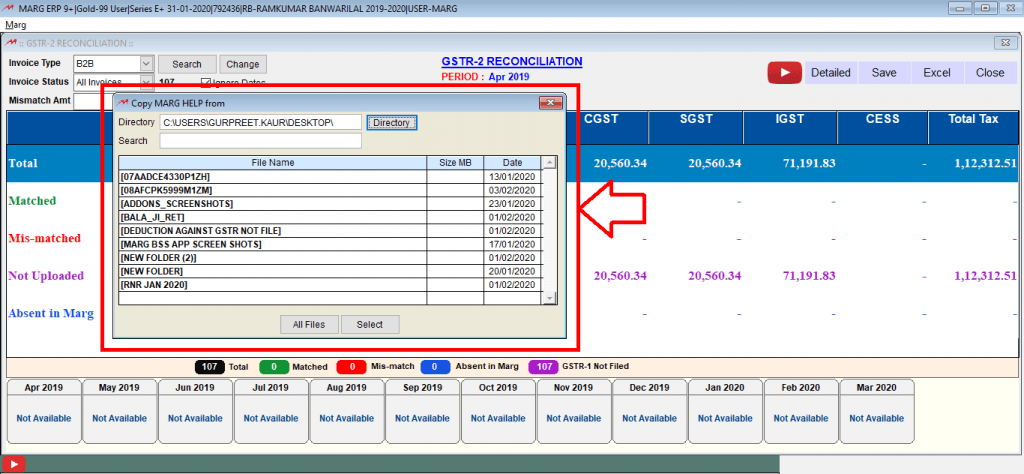The image size is (1024, 474).
Task: Click the Save button
Action: point(884,72)
